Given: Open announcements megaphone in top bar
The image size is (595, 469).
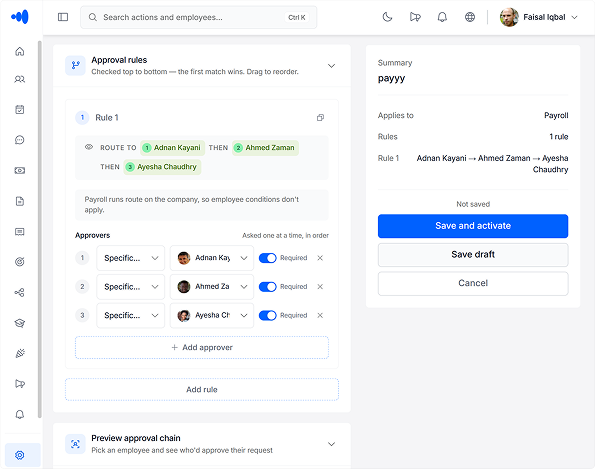Looking at the screenshot, I should pos(415,17).
